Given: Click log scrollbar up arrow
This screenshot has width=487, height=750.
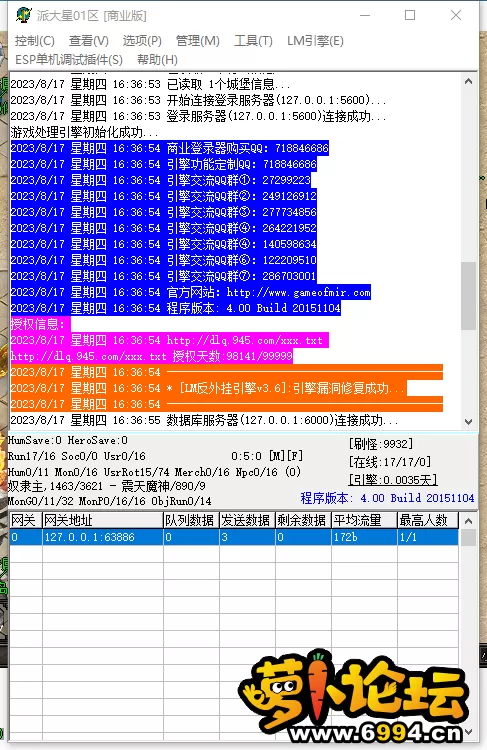Looking at the screenshot, I should coord(468,81).
